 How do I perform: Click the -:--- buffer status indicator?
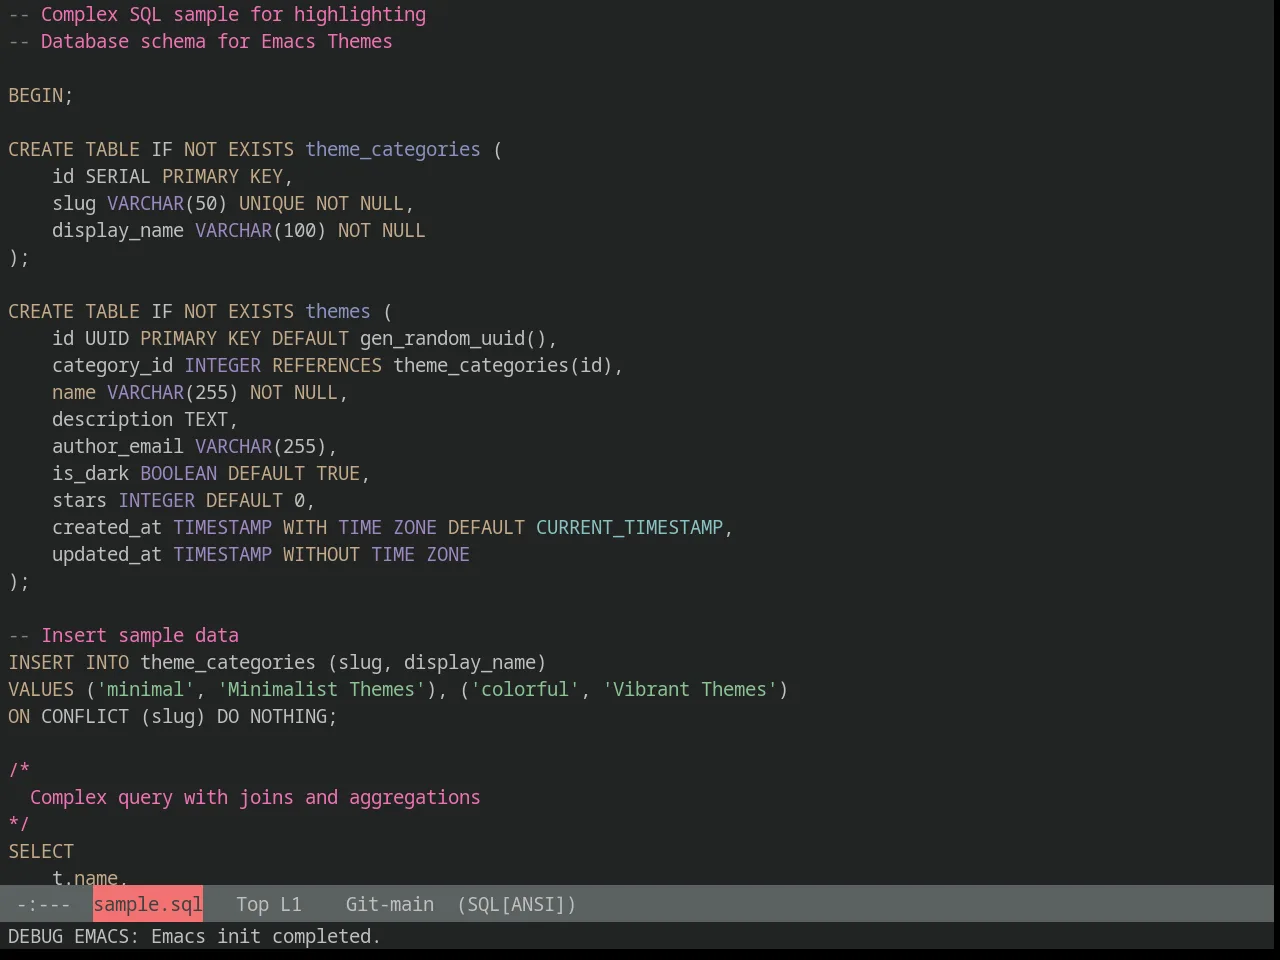tap(44, 904)
